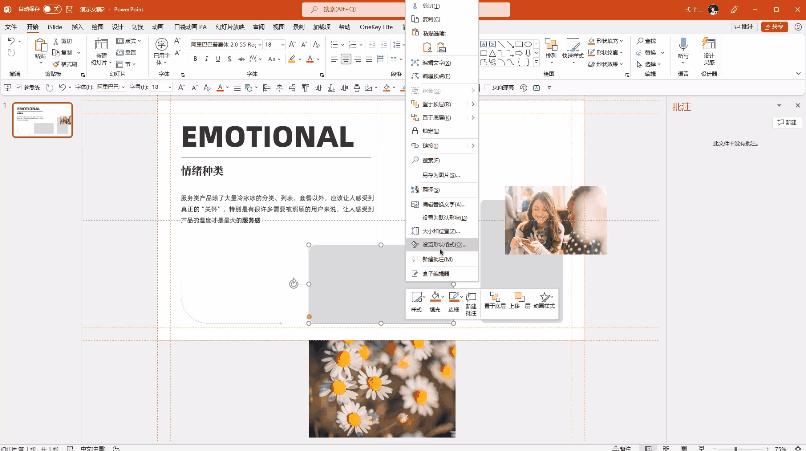Click the Comments button in the top right
Screen dimensions: 806x451
click(x=743, y=27)
